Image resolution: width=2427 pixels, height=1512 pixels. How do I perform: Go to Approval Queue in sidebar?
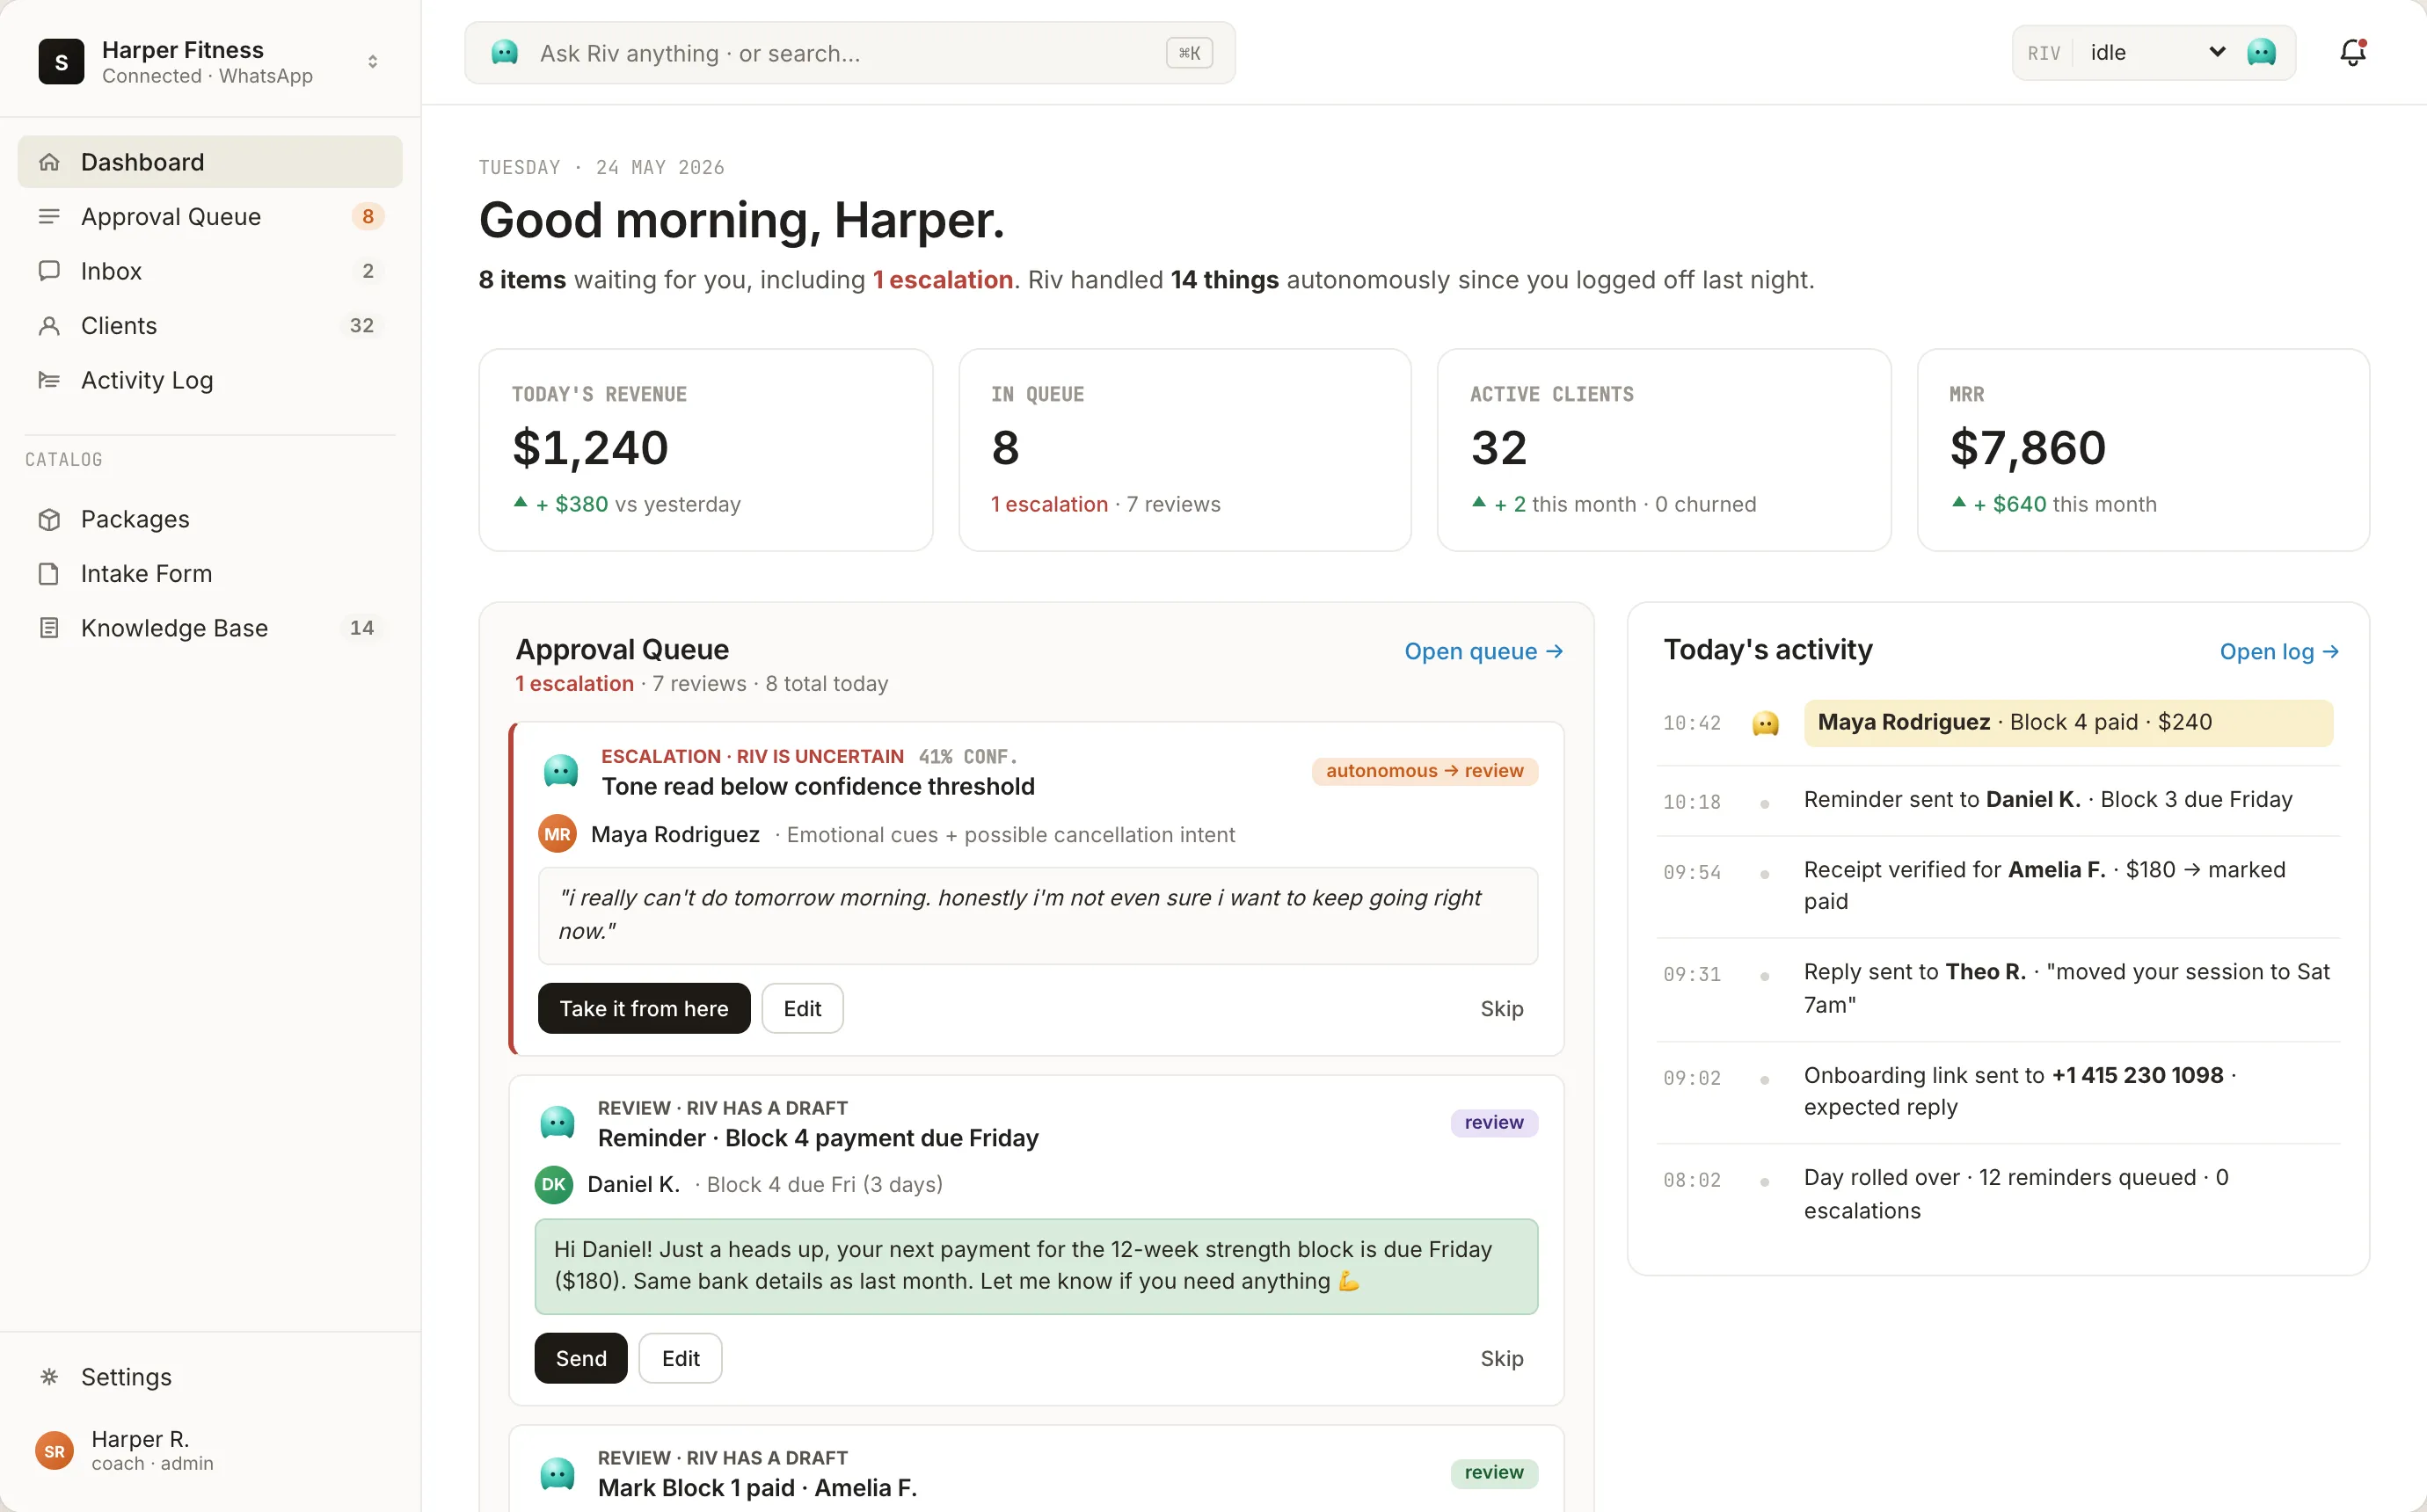point(210,217)
